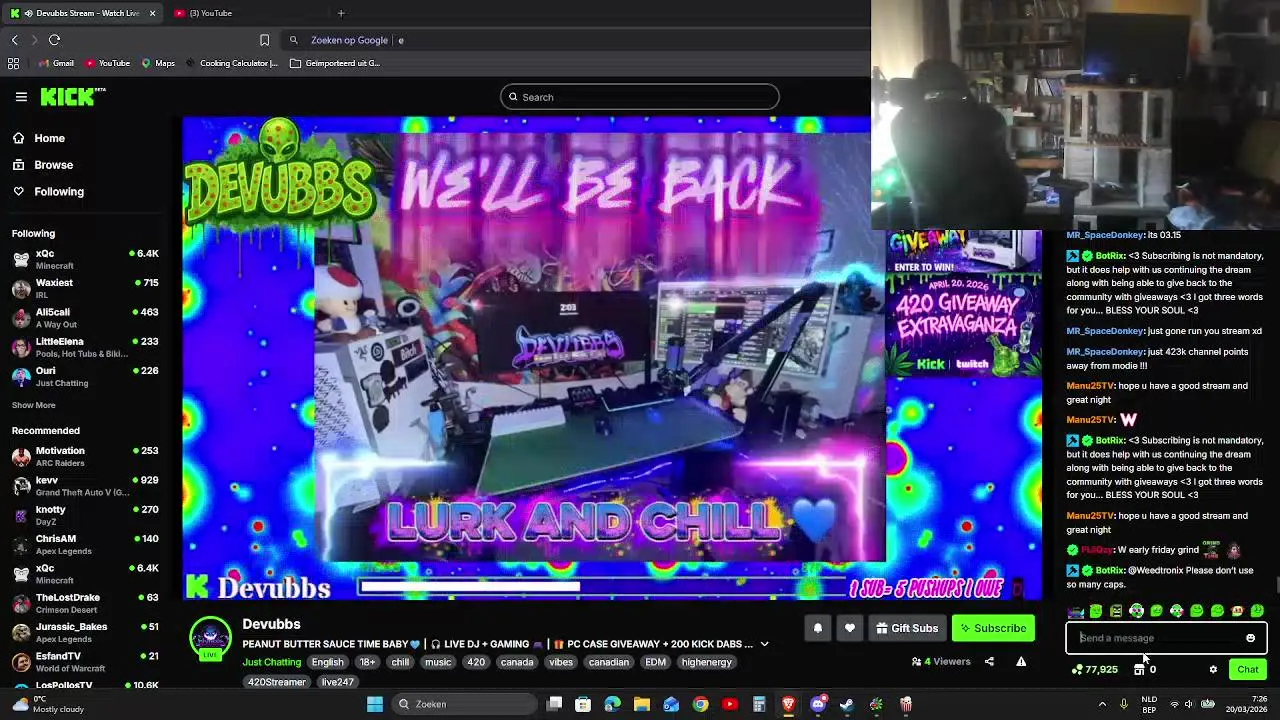Click the Gift Subs button
Screen dimensions: 1280x720
[x=906, y=628]
